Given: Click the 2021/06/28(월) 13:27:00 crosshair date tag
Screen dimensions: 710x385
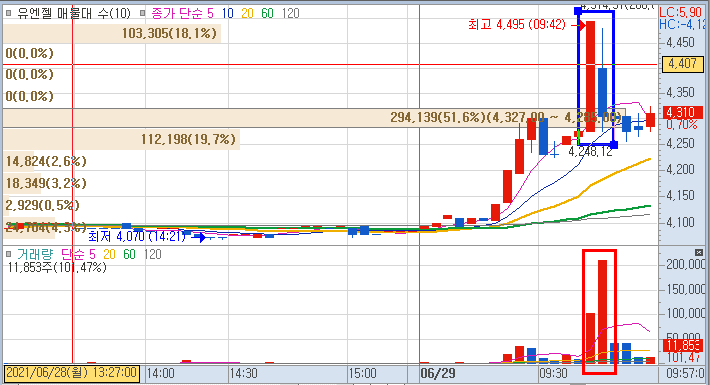Looking at the screenshot, I should tap(72, 373).
